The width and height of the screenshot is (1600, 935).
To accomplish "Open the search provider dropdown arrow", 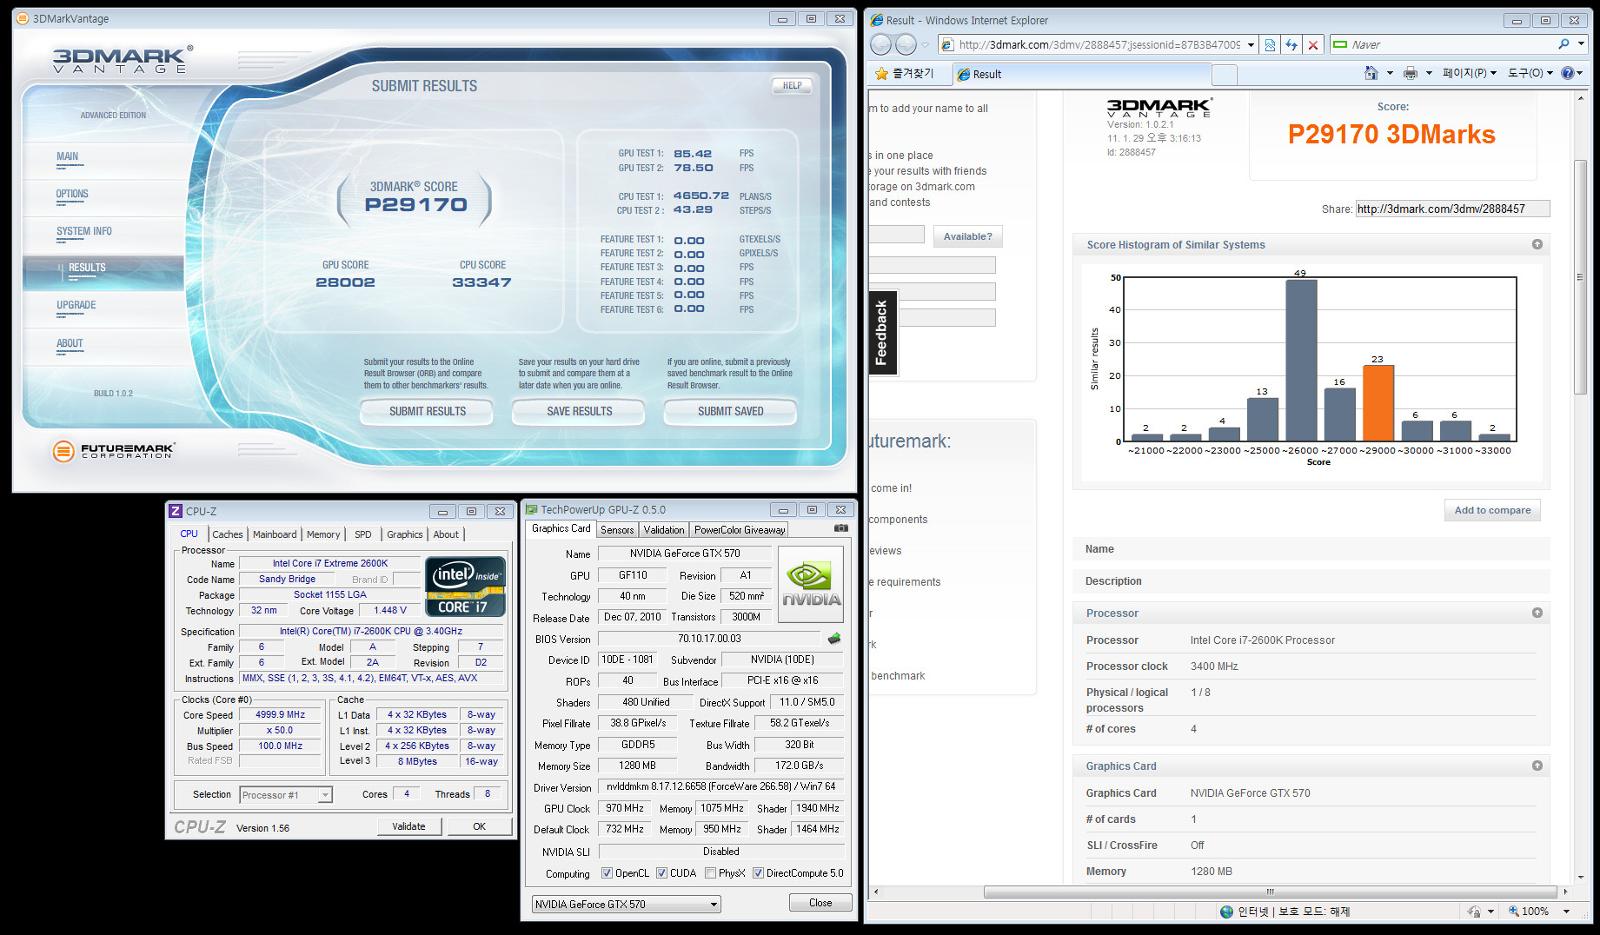I will click(1581, 44).
